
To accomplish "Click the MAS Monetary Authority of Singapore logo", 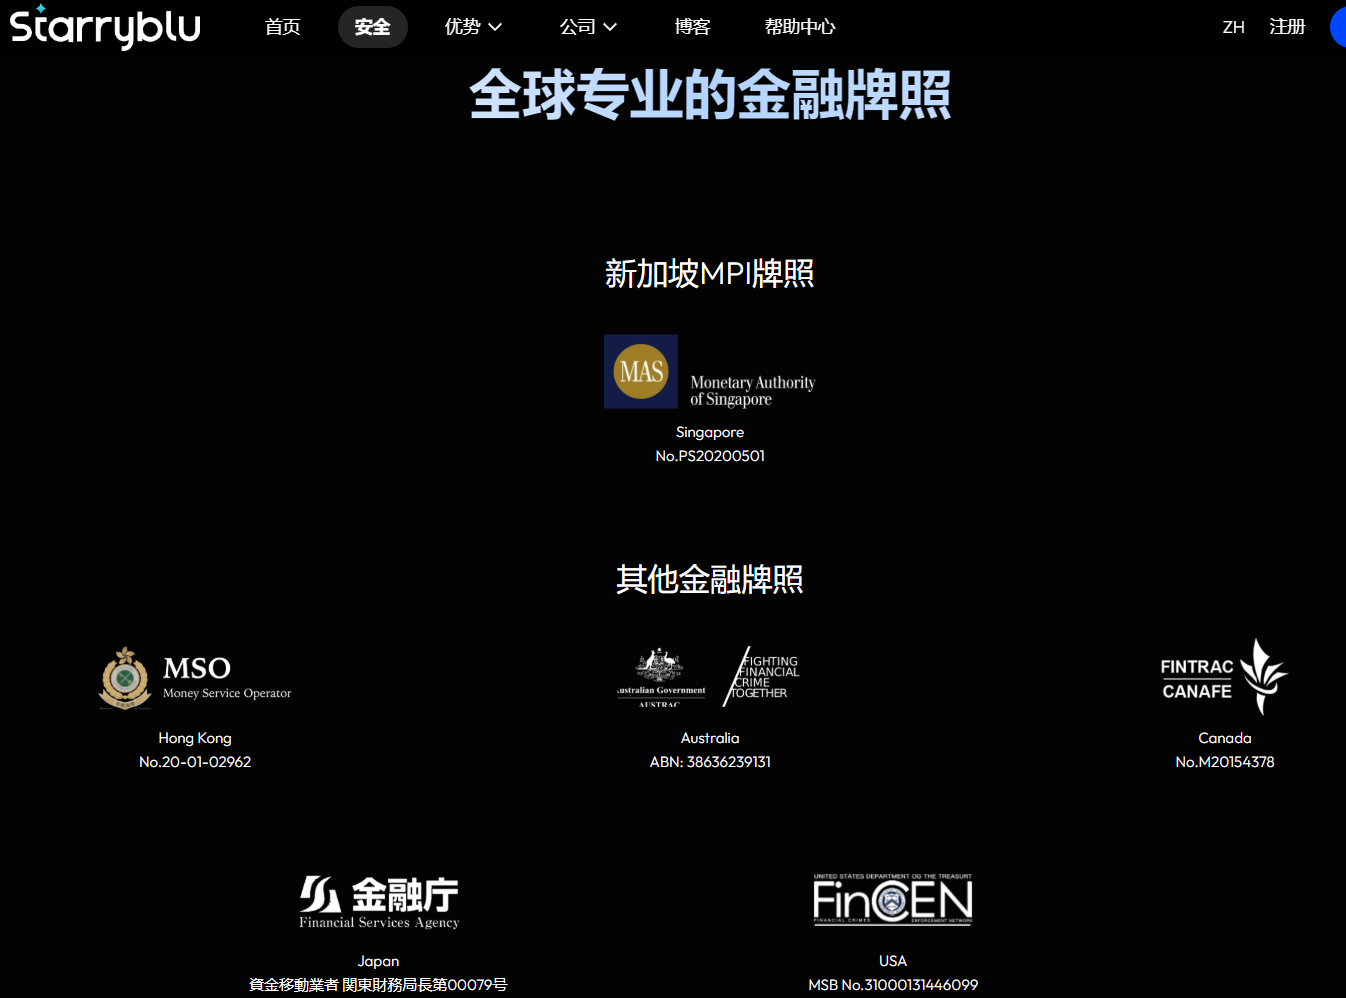I will click(710, 372).
